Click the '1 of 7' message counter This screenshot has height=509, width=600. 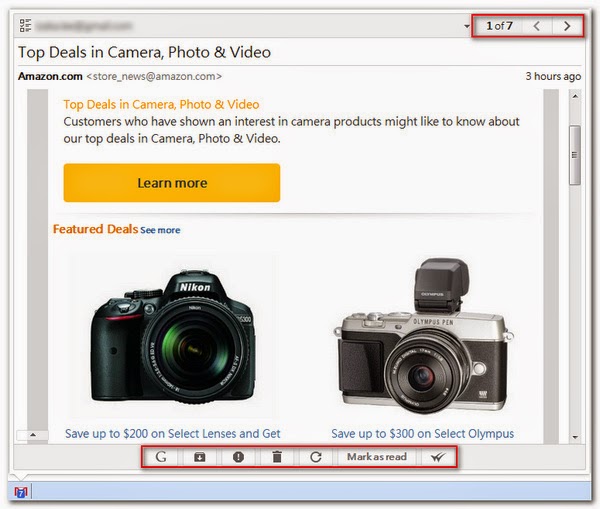point(499,26)
